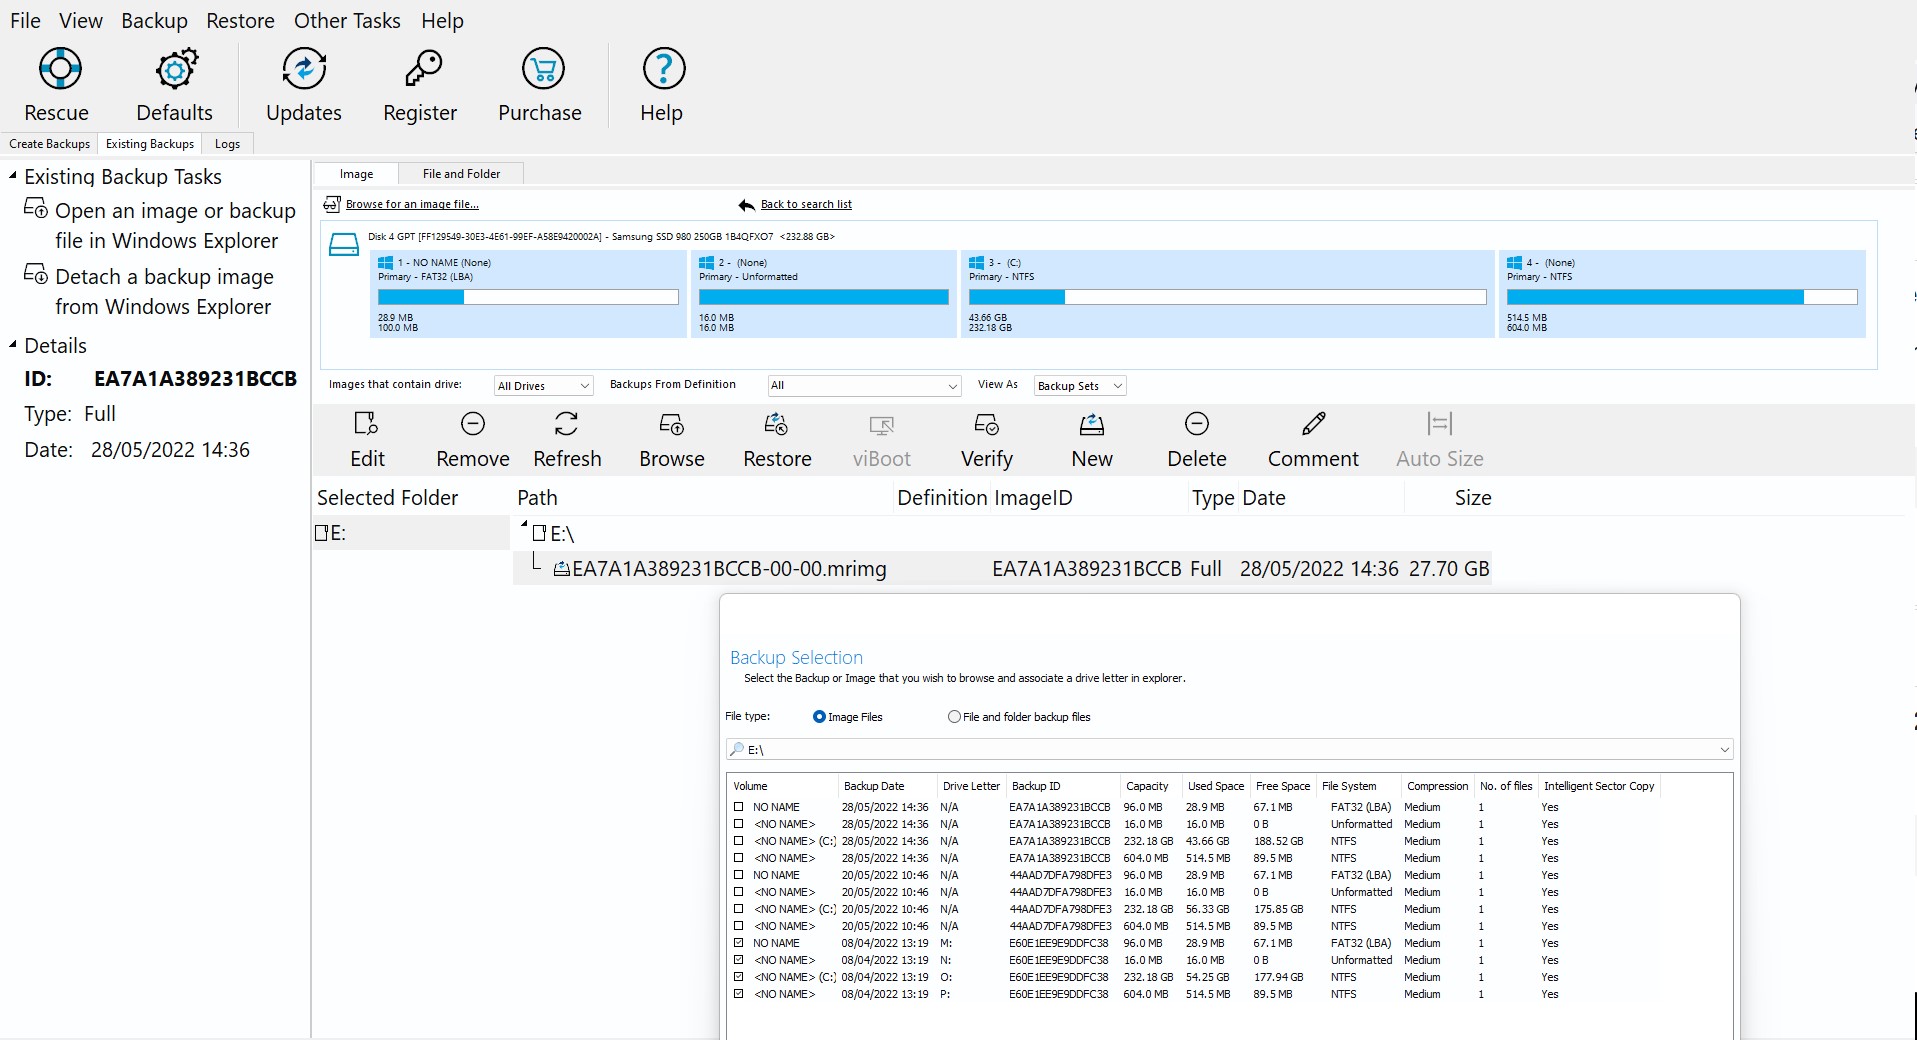Open the Defaults gear icon

tap(176, 69)
